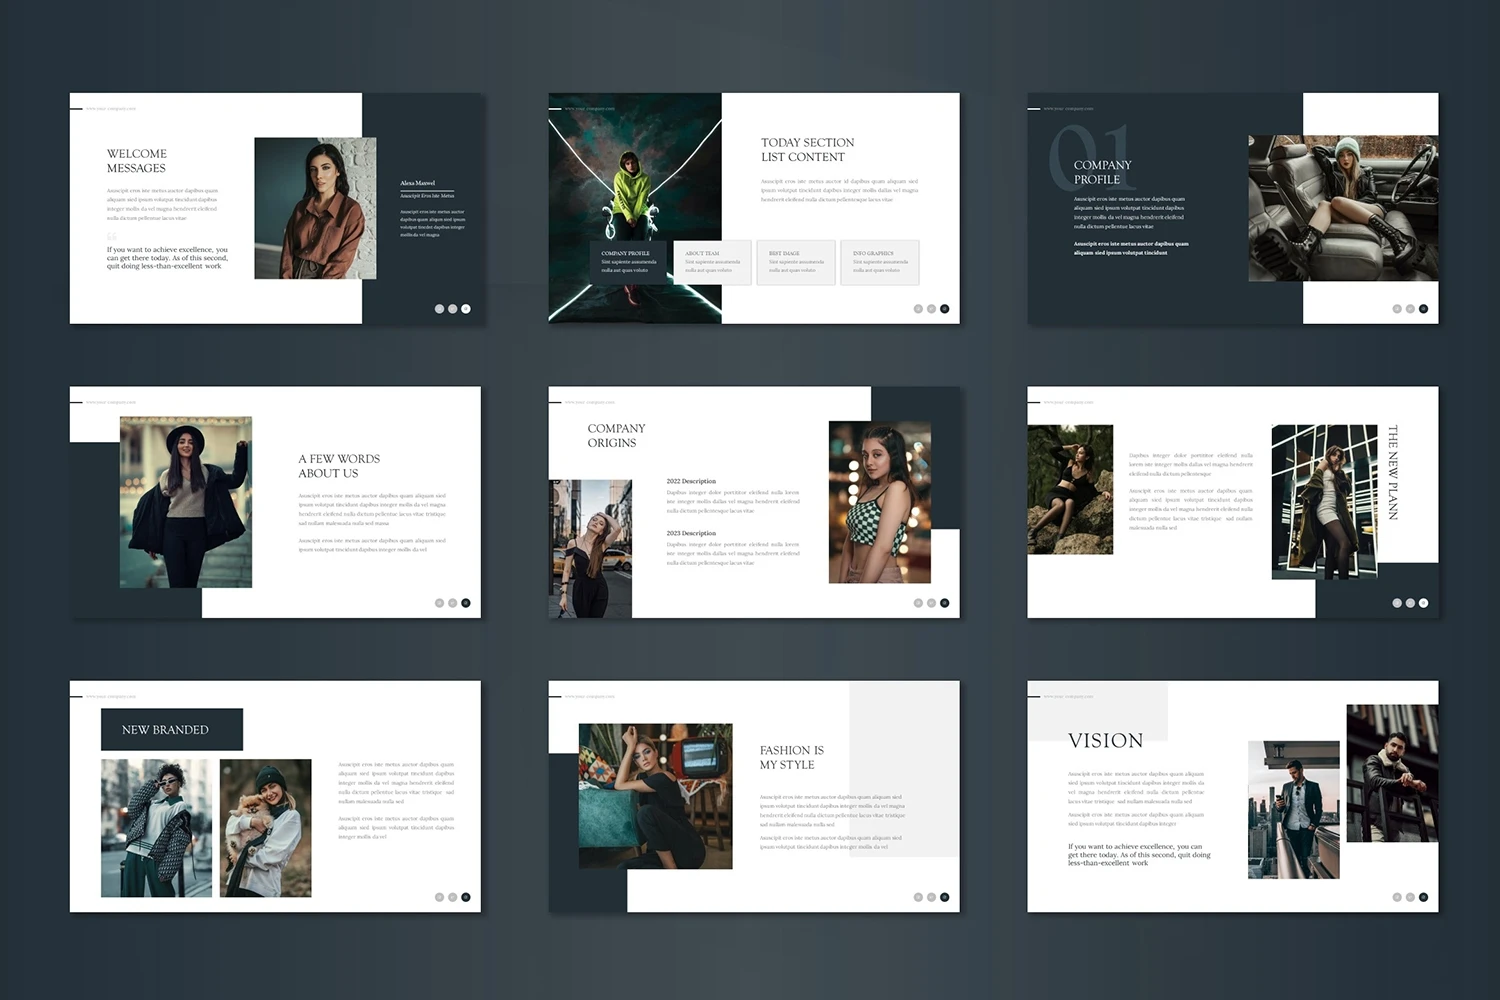
Task: Click the Company Profile box on the list content slide
Action: (x=627, y=262)
